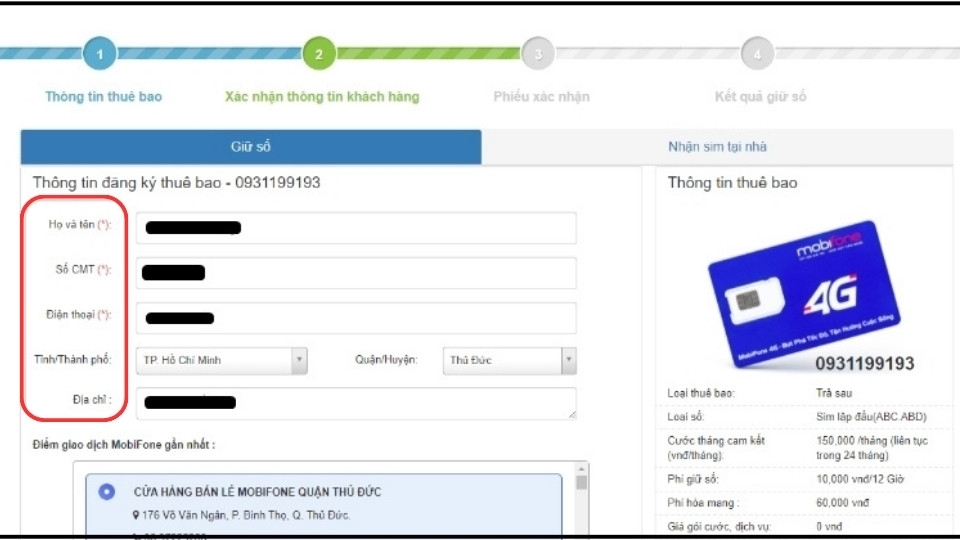The width and height of the screenshot is (960, 540).
Task: Open the 'Tỉnh/Thành phố' dropdown
Action: coord(221,360)
